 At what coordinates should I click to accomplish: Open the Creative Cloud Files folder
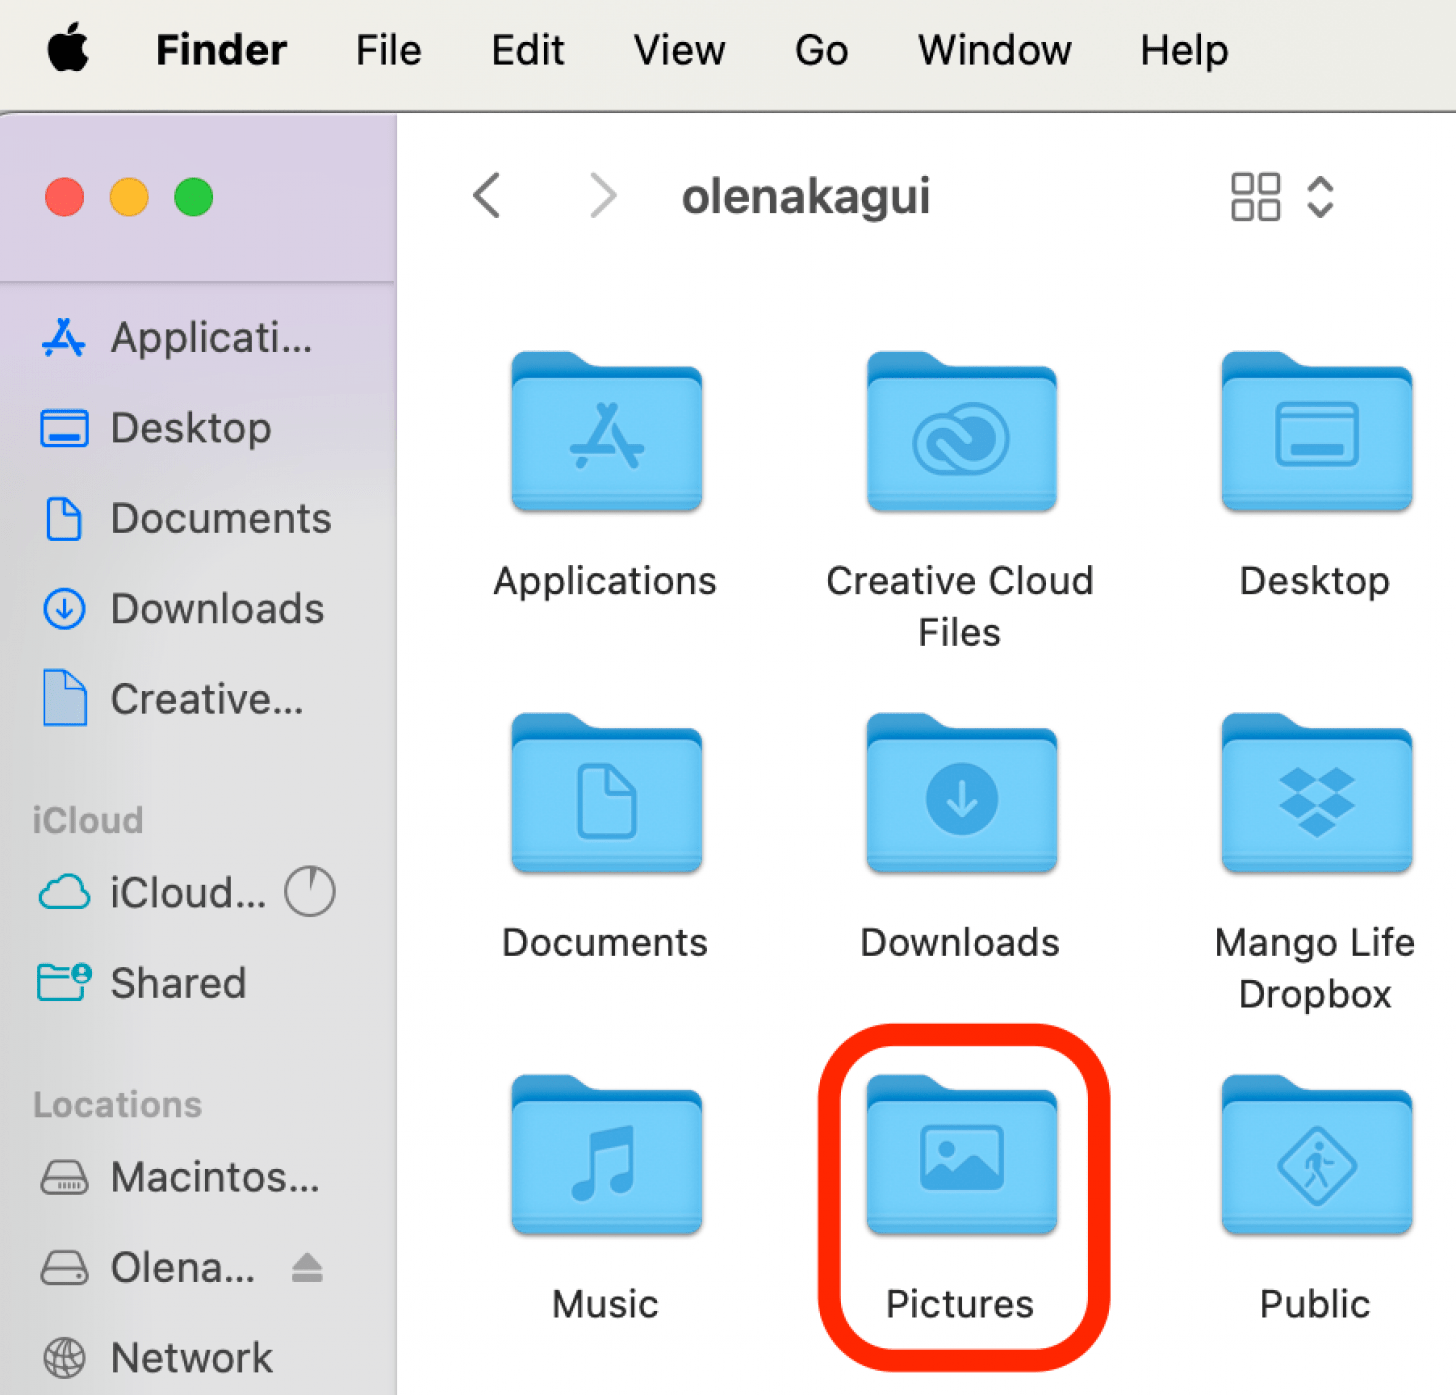(x=961, y=436)
